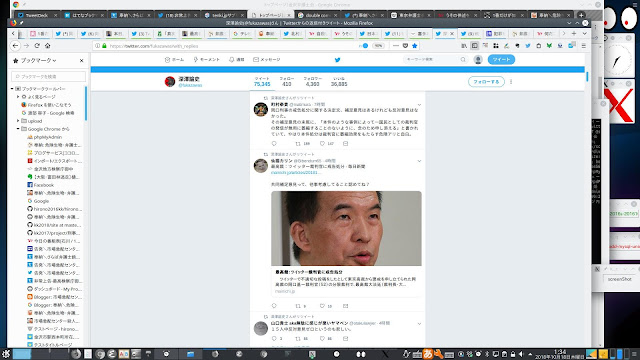Viewport: 640px width, 360px height.
Task: Open the application launcher in the taskbar
Action: (6, 354)
